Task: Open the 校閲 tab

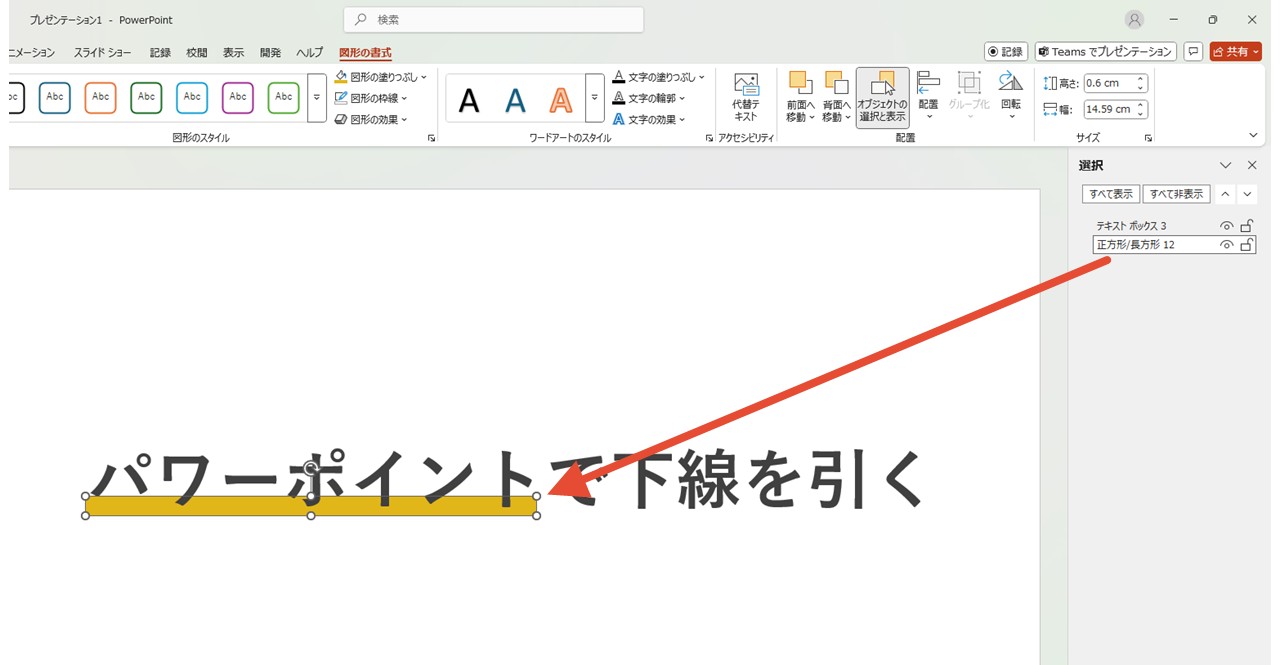Action: [x=197, y=53]
